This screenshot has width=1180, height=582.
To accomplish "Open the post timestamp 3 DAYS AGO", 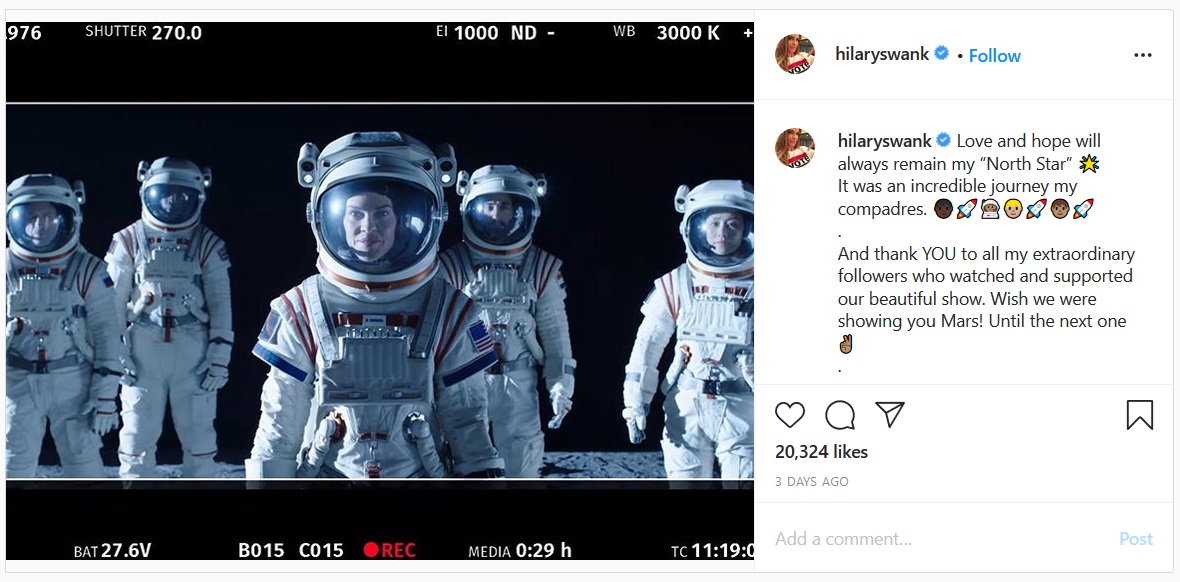I will tap(811, 482).
